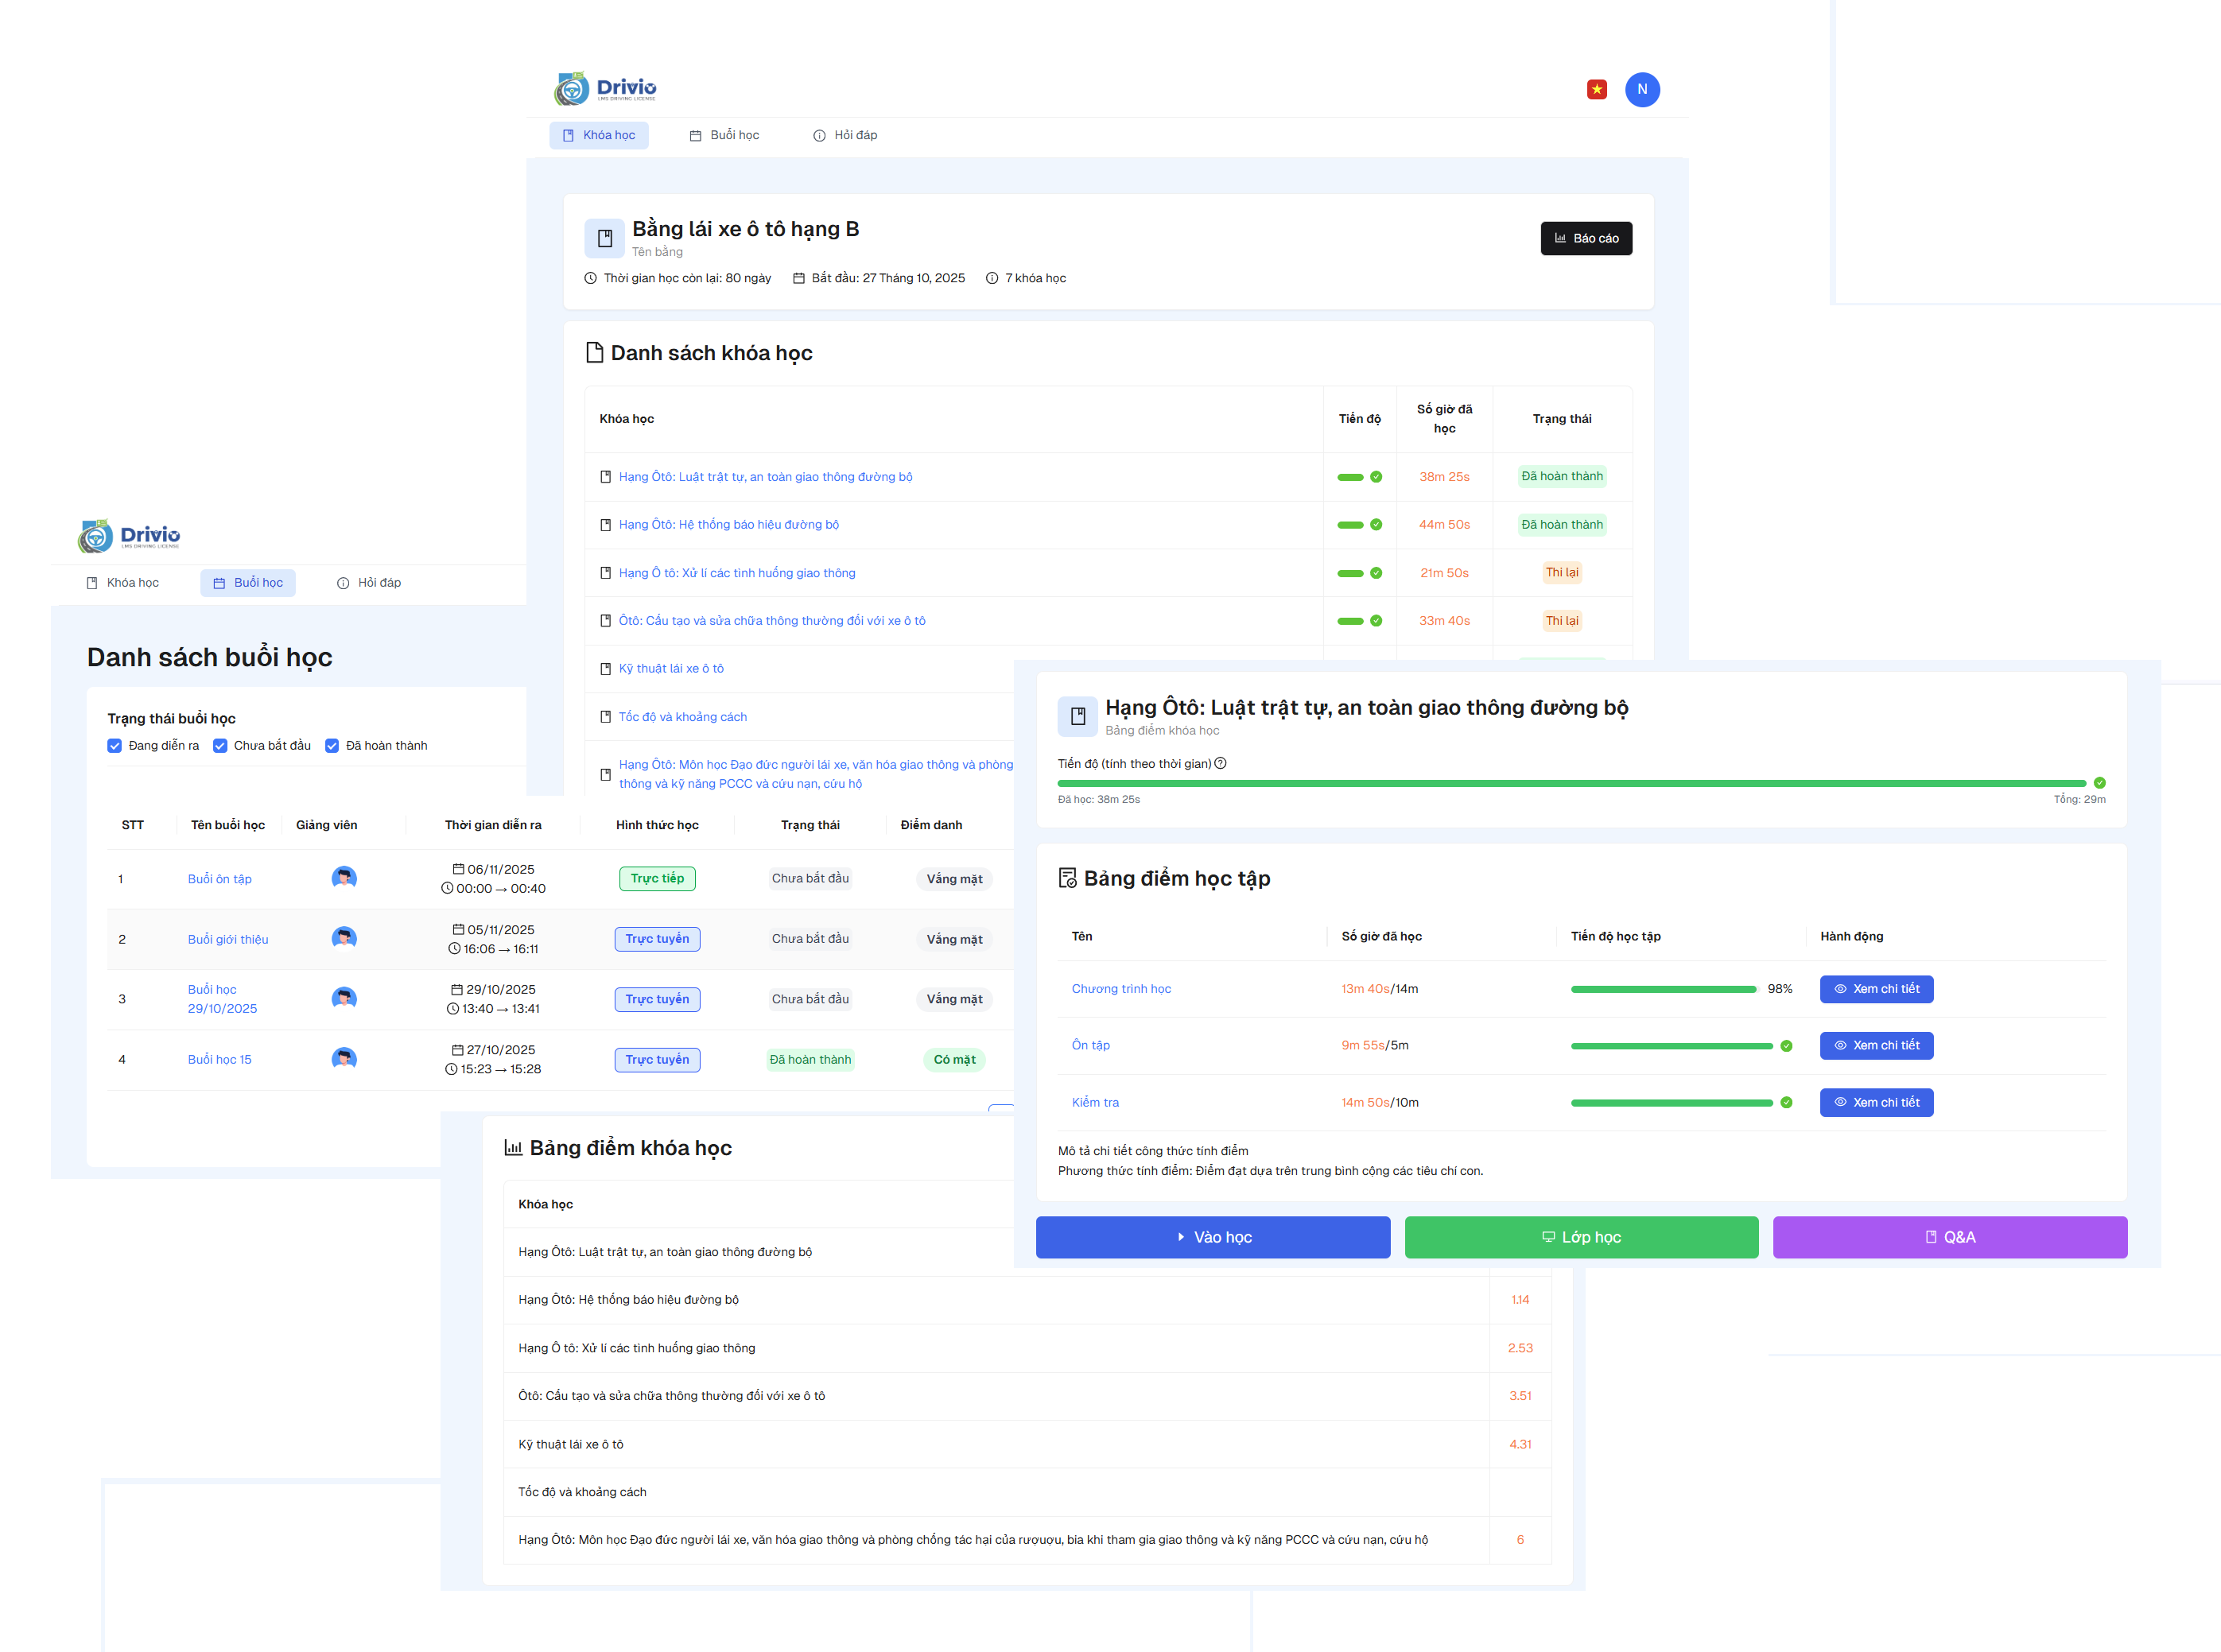Image resolution: width=2221 pixels, height=1652 pixels.
Task: Click Xem chi tiết for Ôn tập row
Action: (1875, 1045)
